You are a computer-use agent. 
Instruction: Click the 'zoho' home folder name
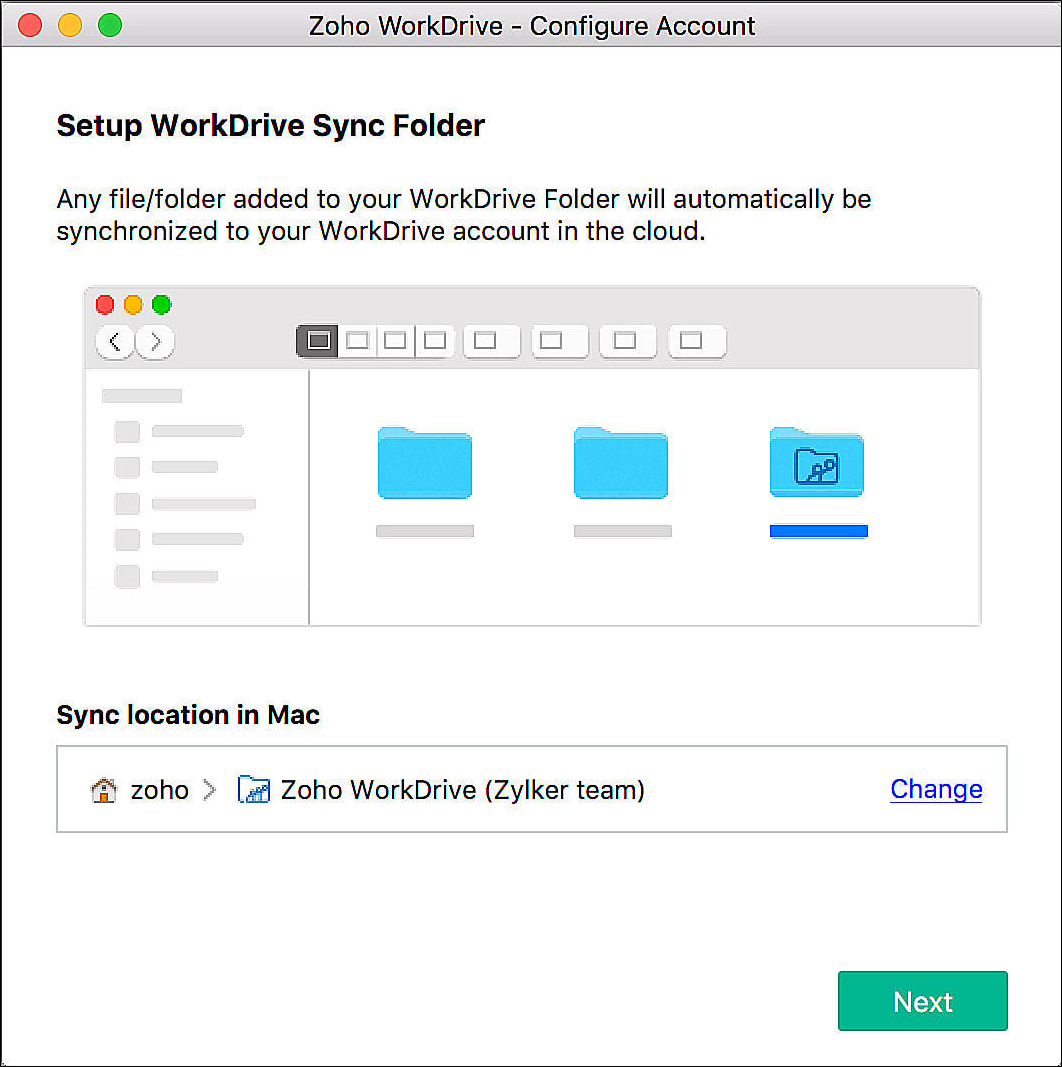click(x=159, y=790)
